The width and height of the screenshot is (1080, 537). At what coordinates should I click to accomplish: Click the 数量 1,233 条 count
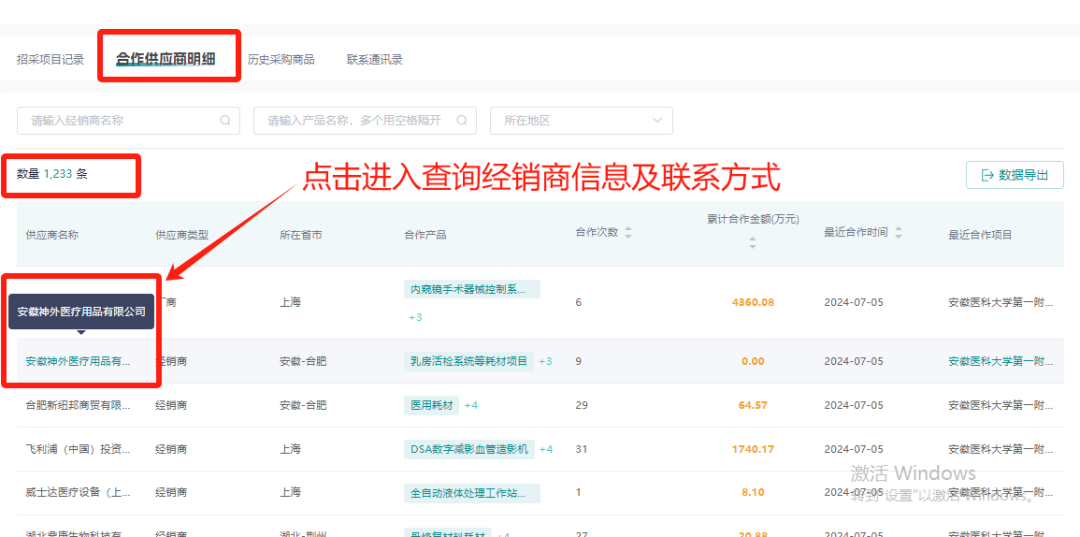[52, 174]
